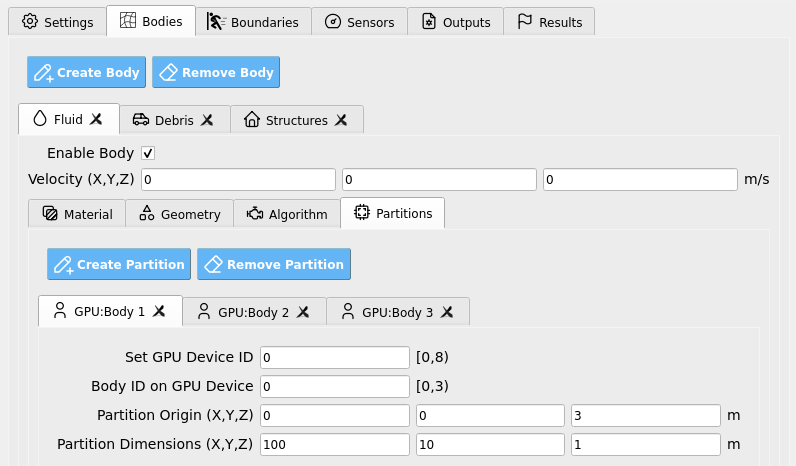Viewport: 796px width, 466px height.
Task: Close the Debris tab with its X
Action: click(207, 120)
